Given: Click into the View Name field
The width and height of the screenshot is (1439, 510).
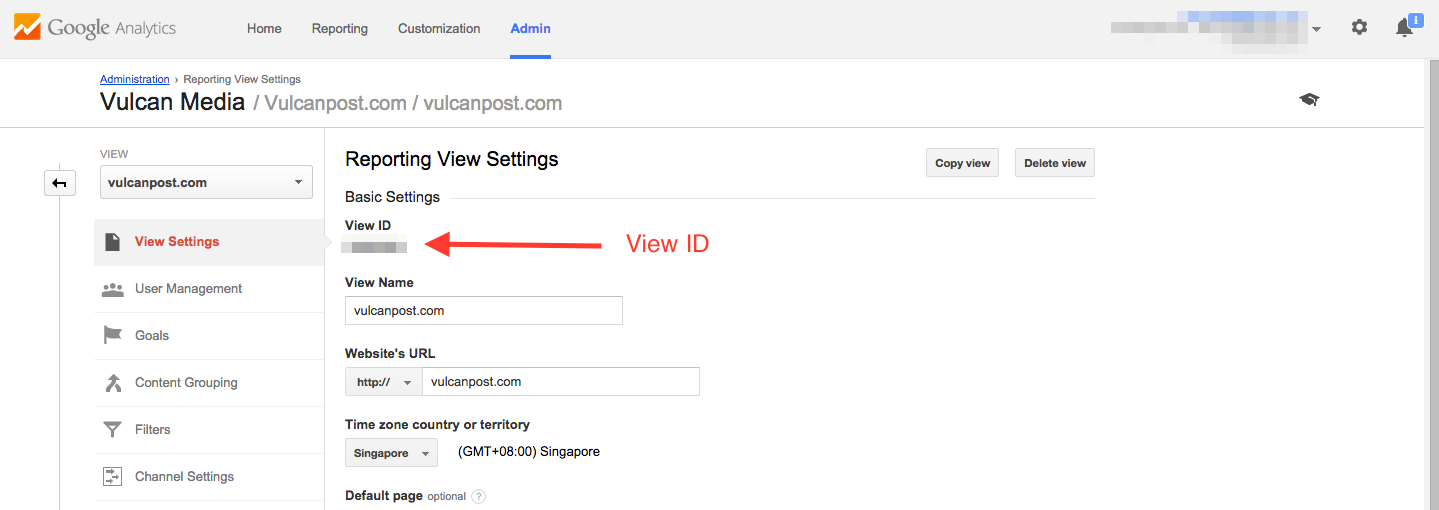Looking at the screenshot, I should [484, 311].
